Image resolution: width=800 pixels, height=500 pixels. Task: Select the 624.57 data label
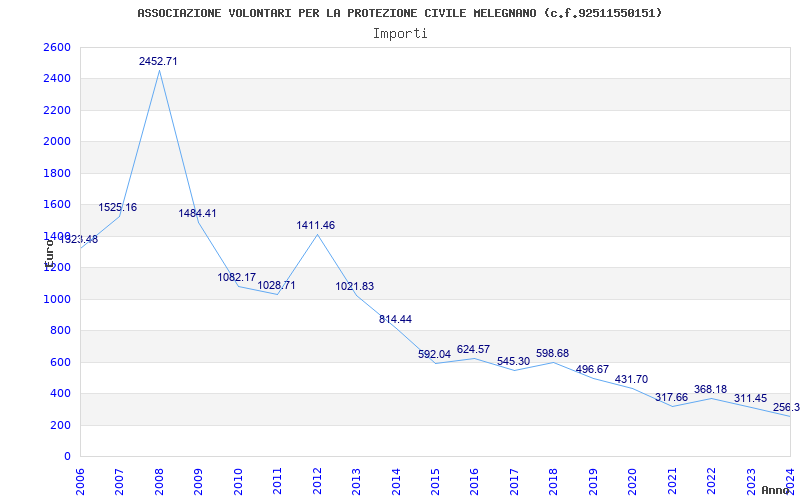point(473,349)
